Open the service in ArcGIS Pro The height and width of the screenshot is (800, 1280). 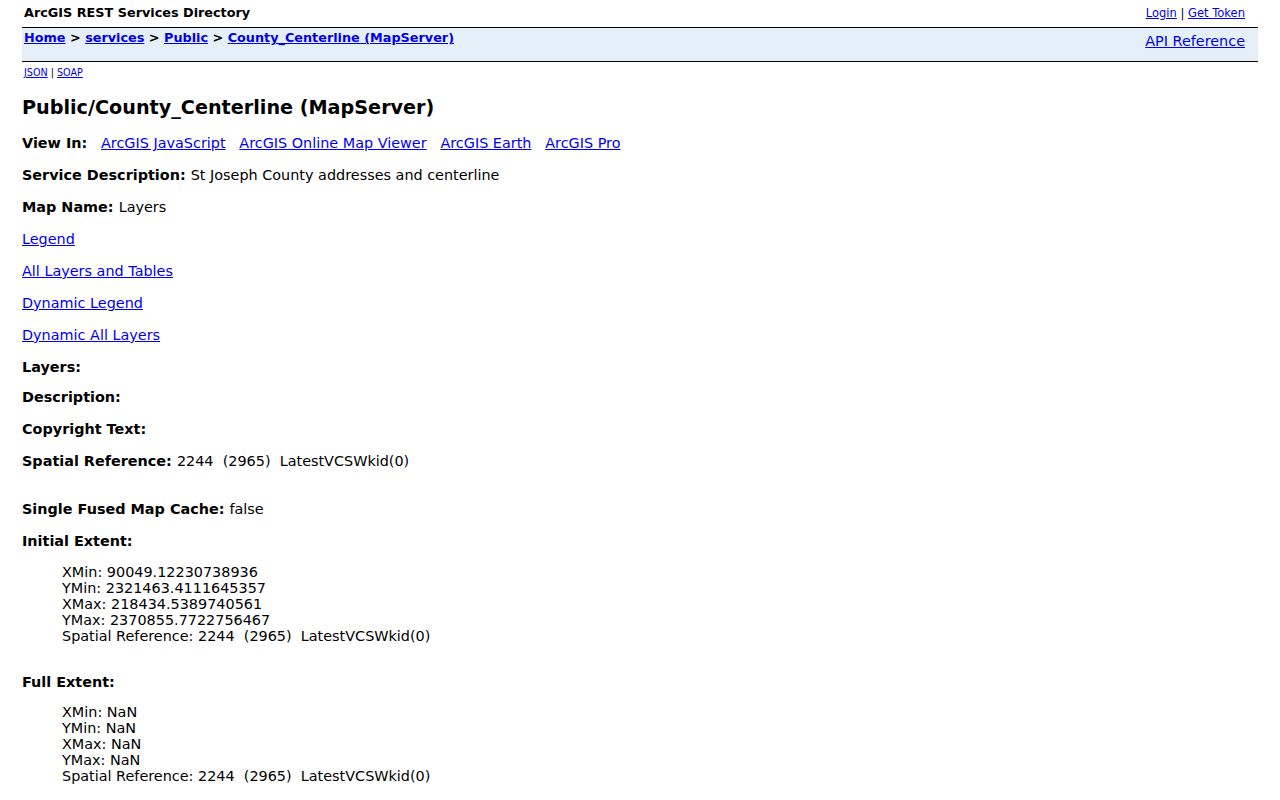click(583, 143)
